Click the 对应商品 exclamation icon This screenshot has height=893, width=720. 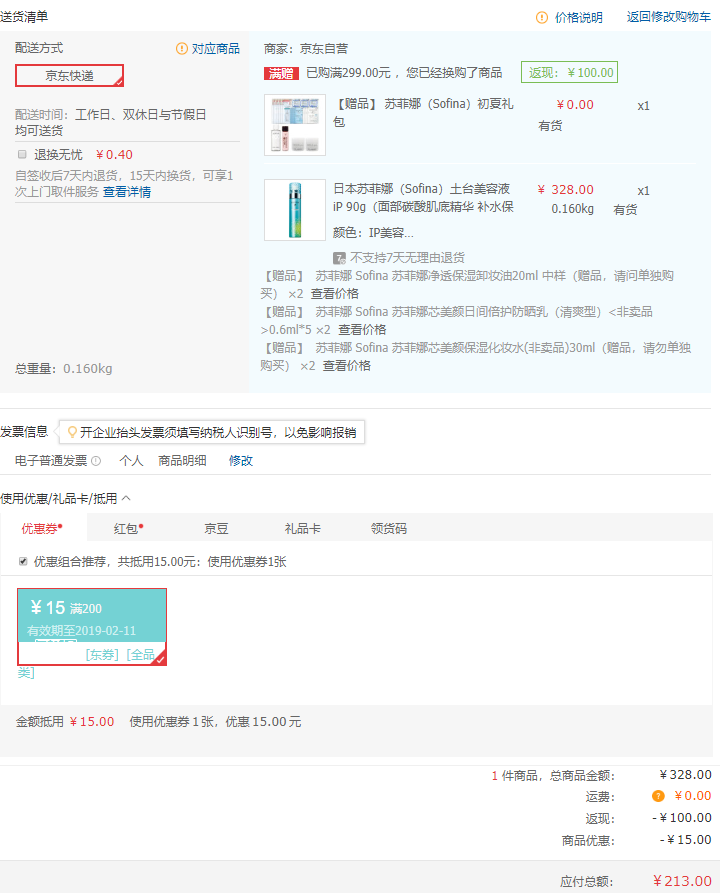(x=182, y=49)
